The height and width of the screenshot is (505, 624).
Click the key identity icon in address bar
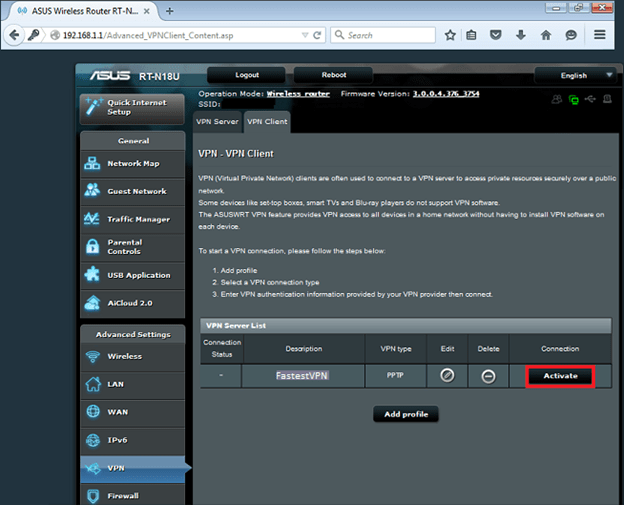pyautogui.click(x=34, y=35)
